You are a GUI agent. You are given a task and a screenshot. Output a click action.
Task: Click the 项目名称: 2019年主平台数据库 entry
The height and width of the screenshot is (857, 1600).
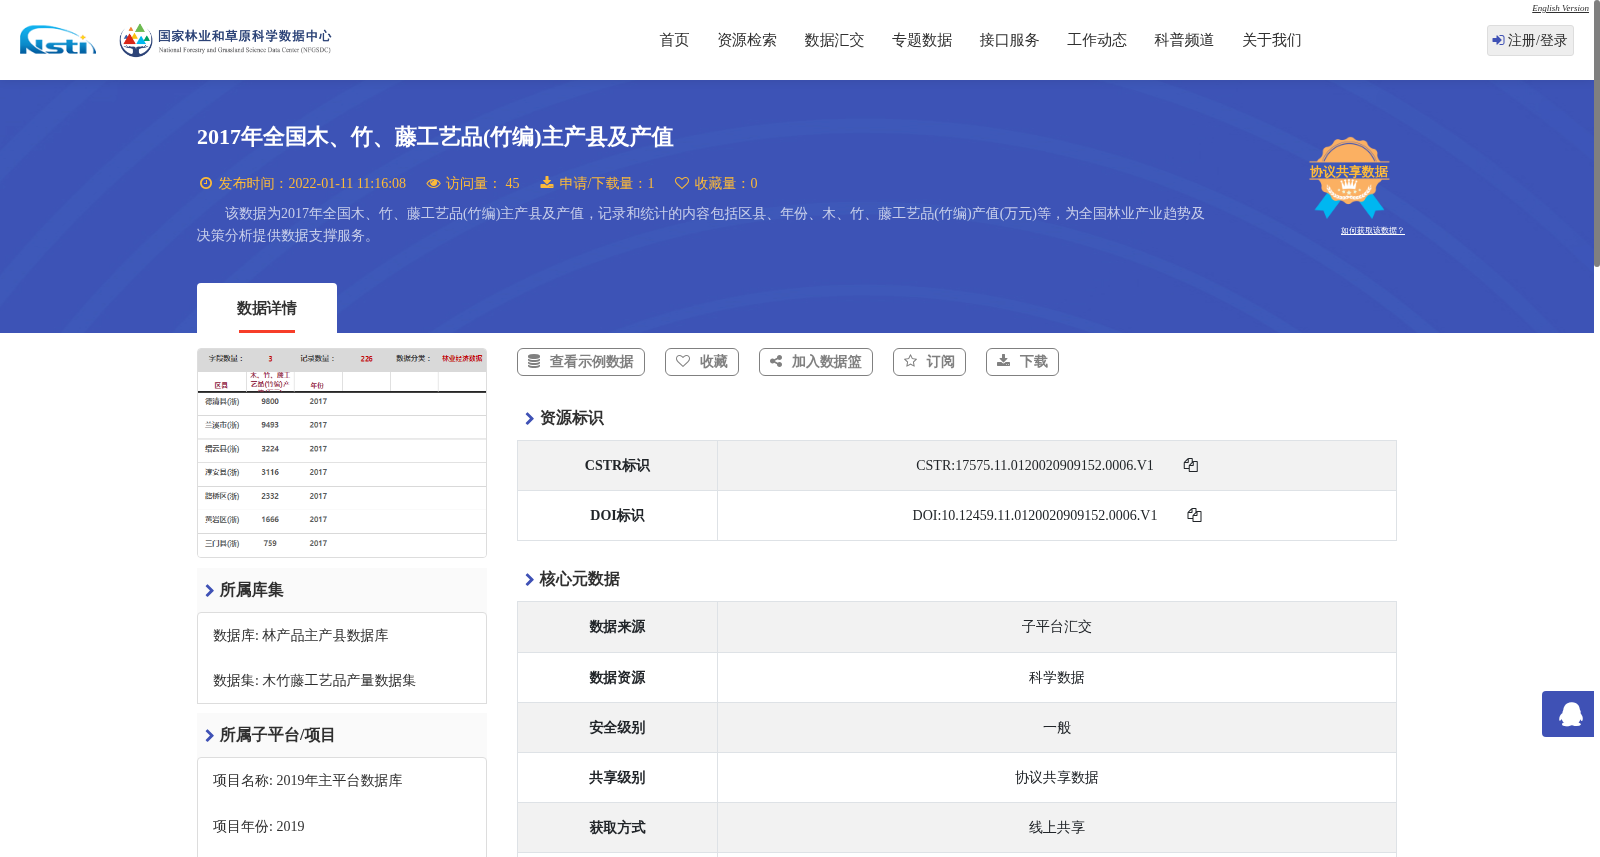pyautogui.click(x=308, y=781)
